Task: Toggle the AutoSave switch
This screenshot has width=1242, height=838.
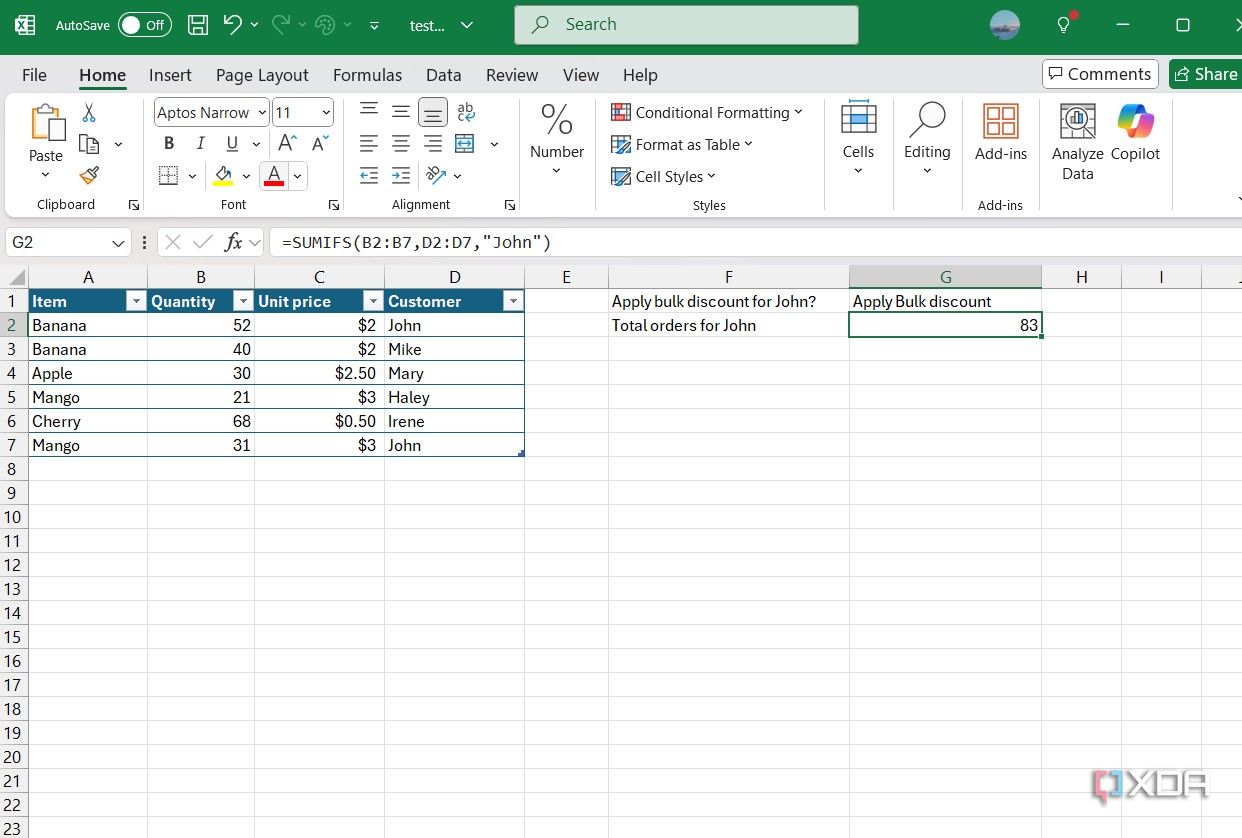Action: (144, 25)
